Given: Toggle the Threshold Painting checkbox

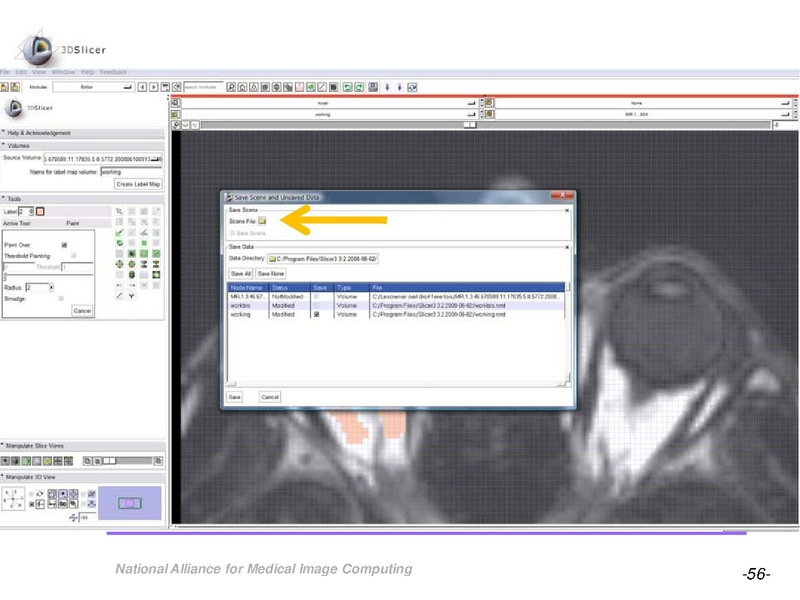Looking at the screenshot, I should pos(74,256).
